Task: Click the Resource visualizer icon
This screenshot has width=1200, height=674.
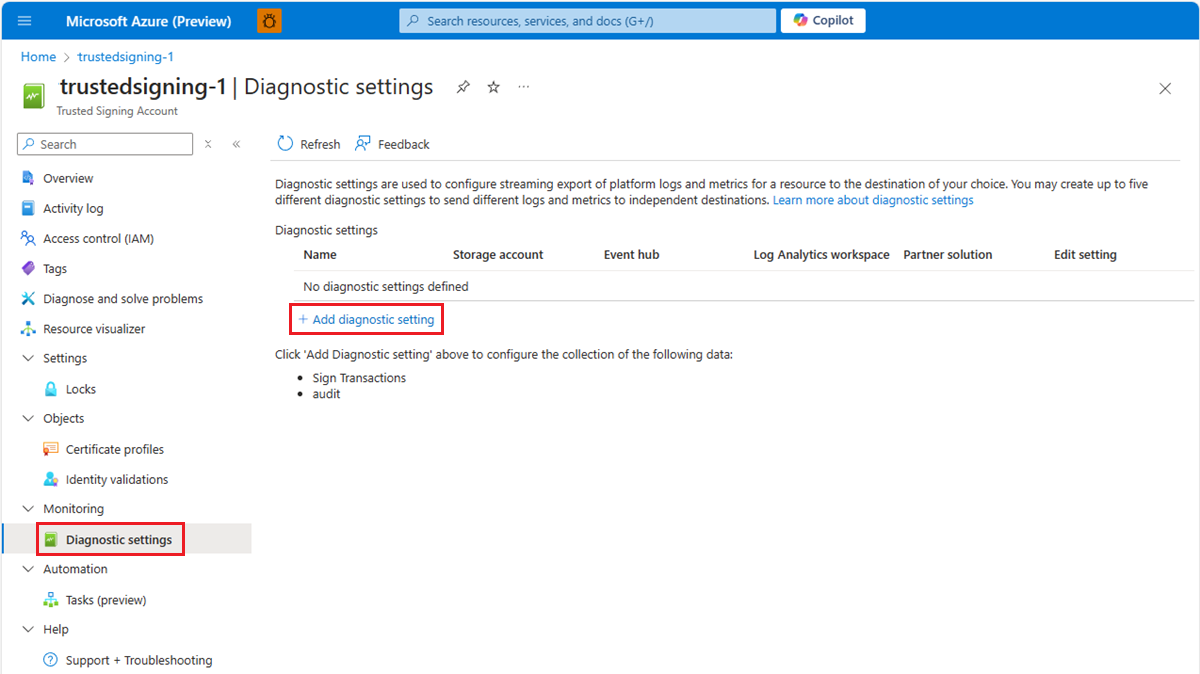Action: click(28, 328)
